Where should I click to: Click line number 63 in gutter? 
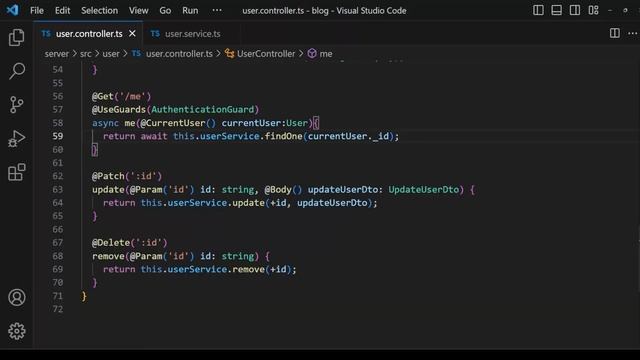(x=58, y=190)
